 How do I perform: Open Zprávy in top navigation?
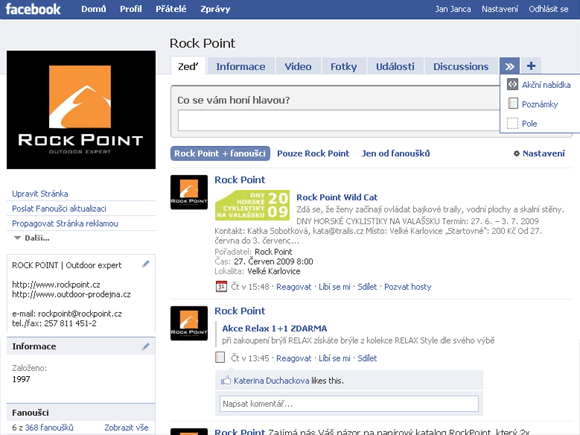pos(215,9)
